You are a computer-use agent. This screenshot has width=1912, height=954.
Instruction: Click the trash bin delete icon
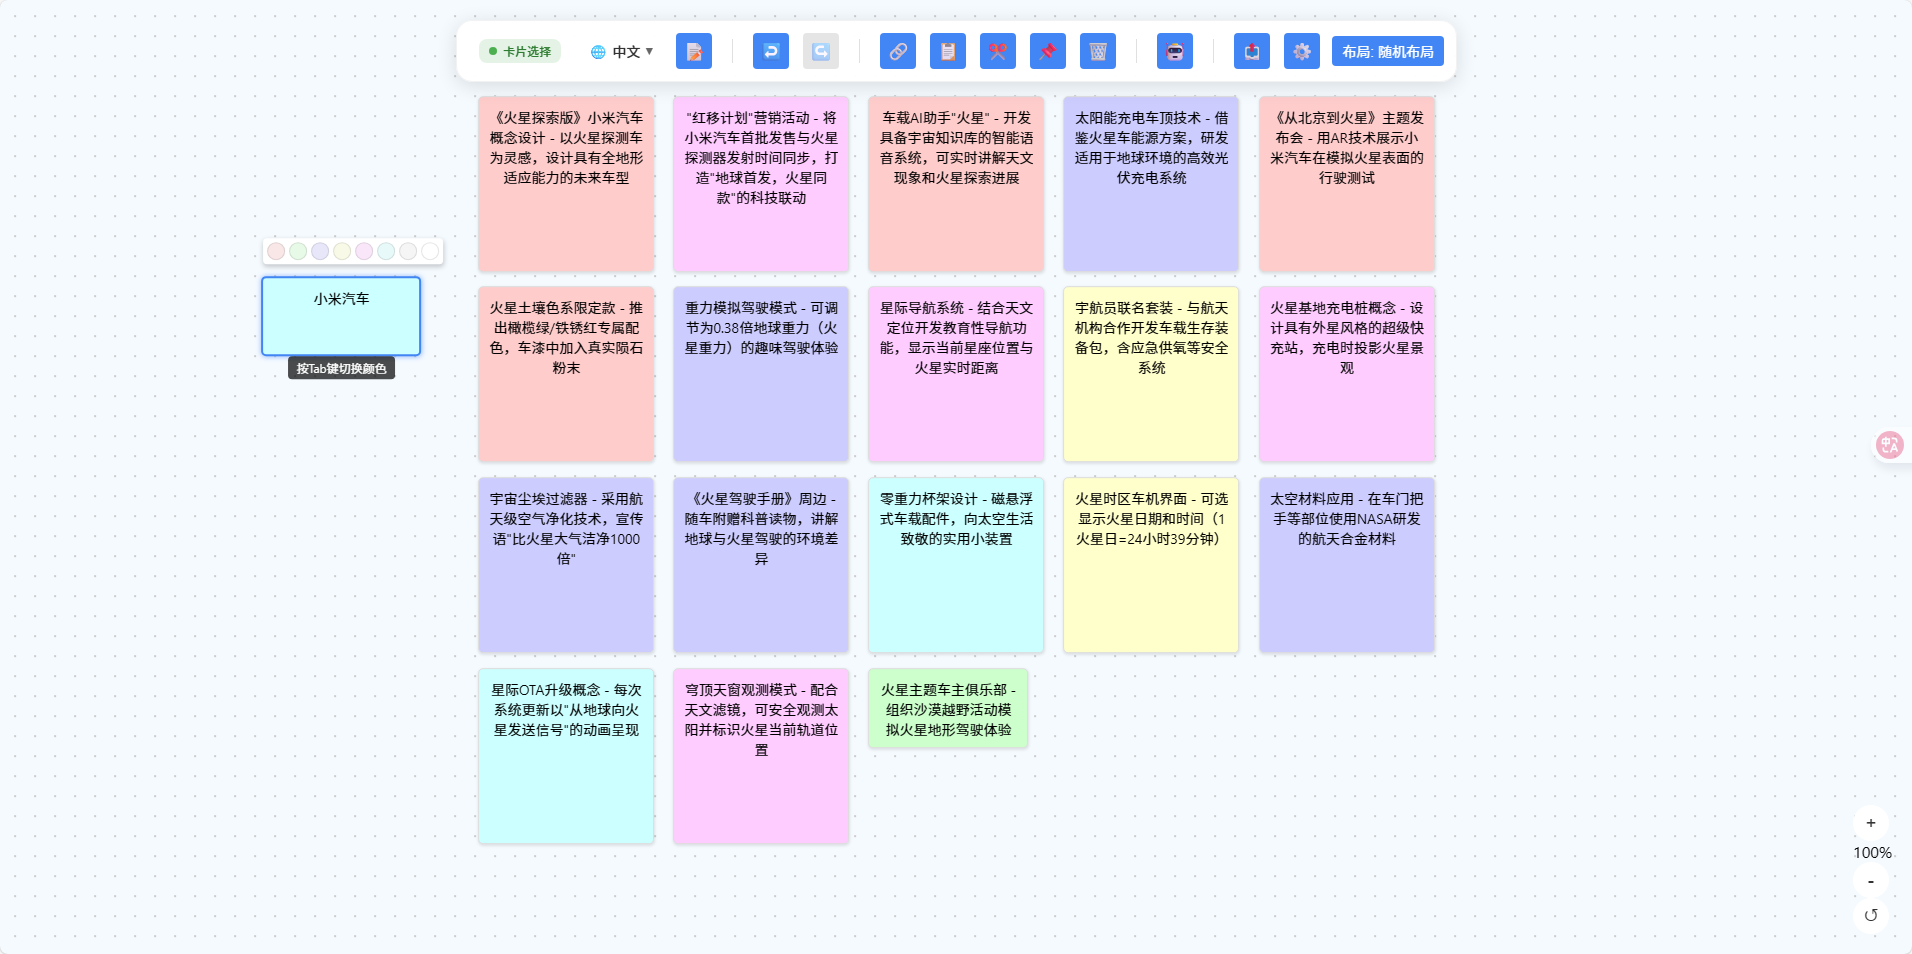coord(1098,51)
